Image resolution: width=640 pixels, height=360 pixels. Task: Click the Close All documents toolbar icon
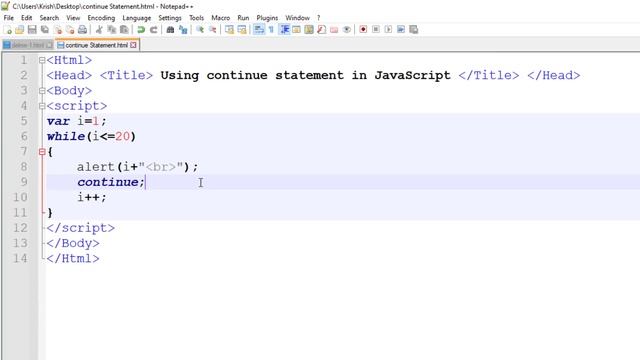tap(70, 30)
